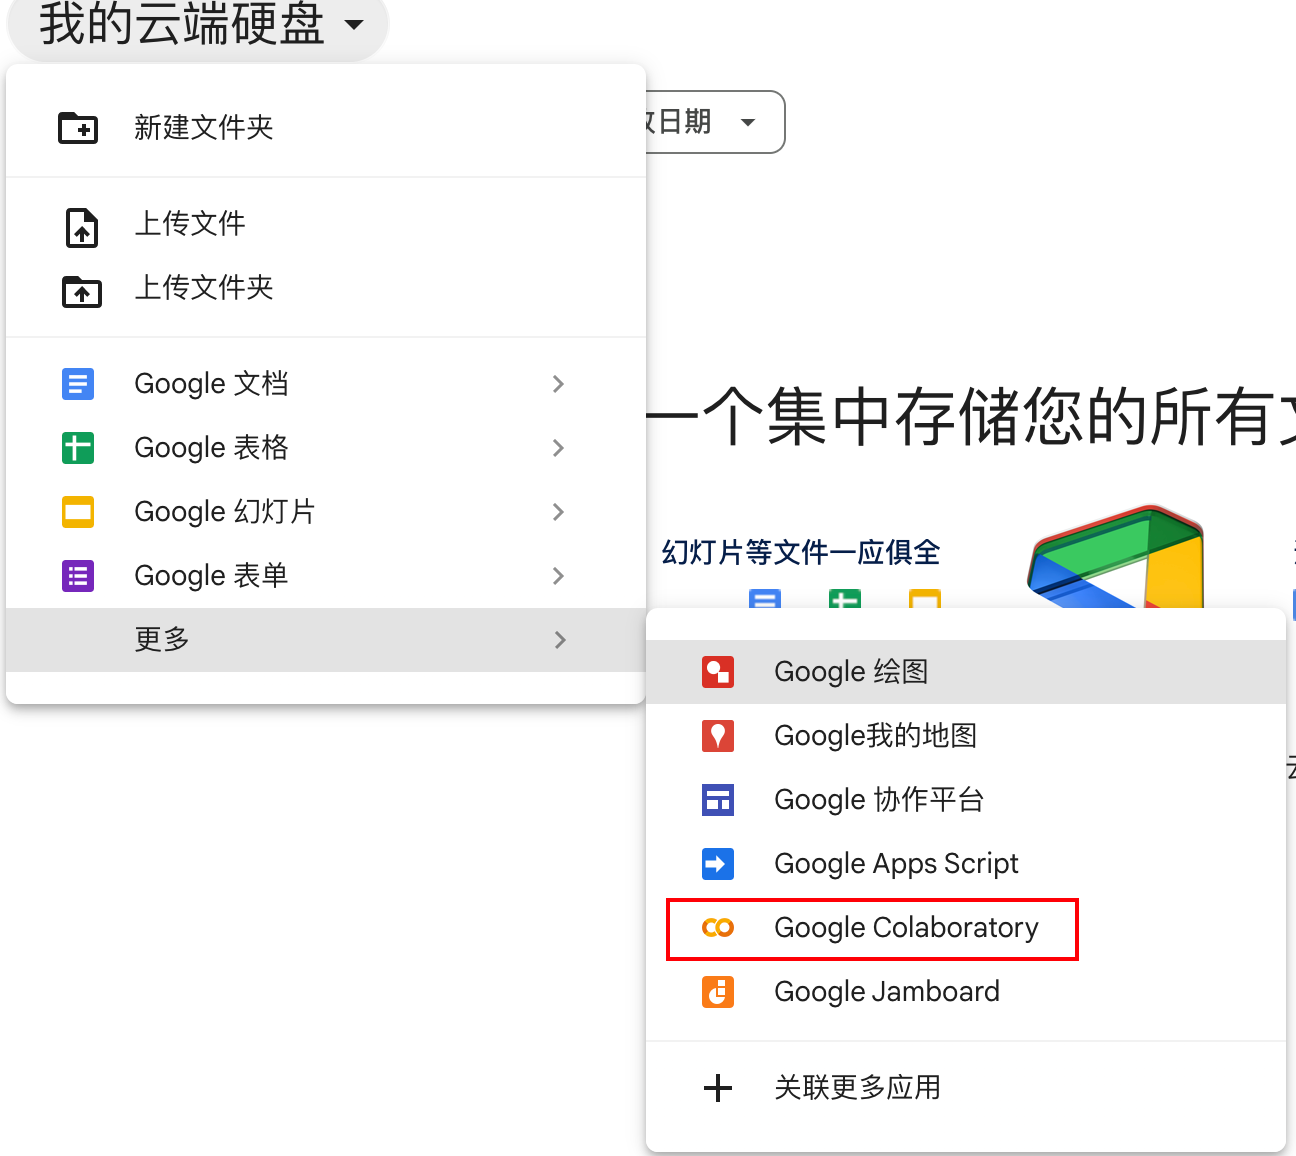Choose Google 幻灯片 menu item
Screen dimensions: 1296x1156
326,512
